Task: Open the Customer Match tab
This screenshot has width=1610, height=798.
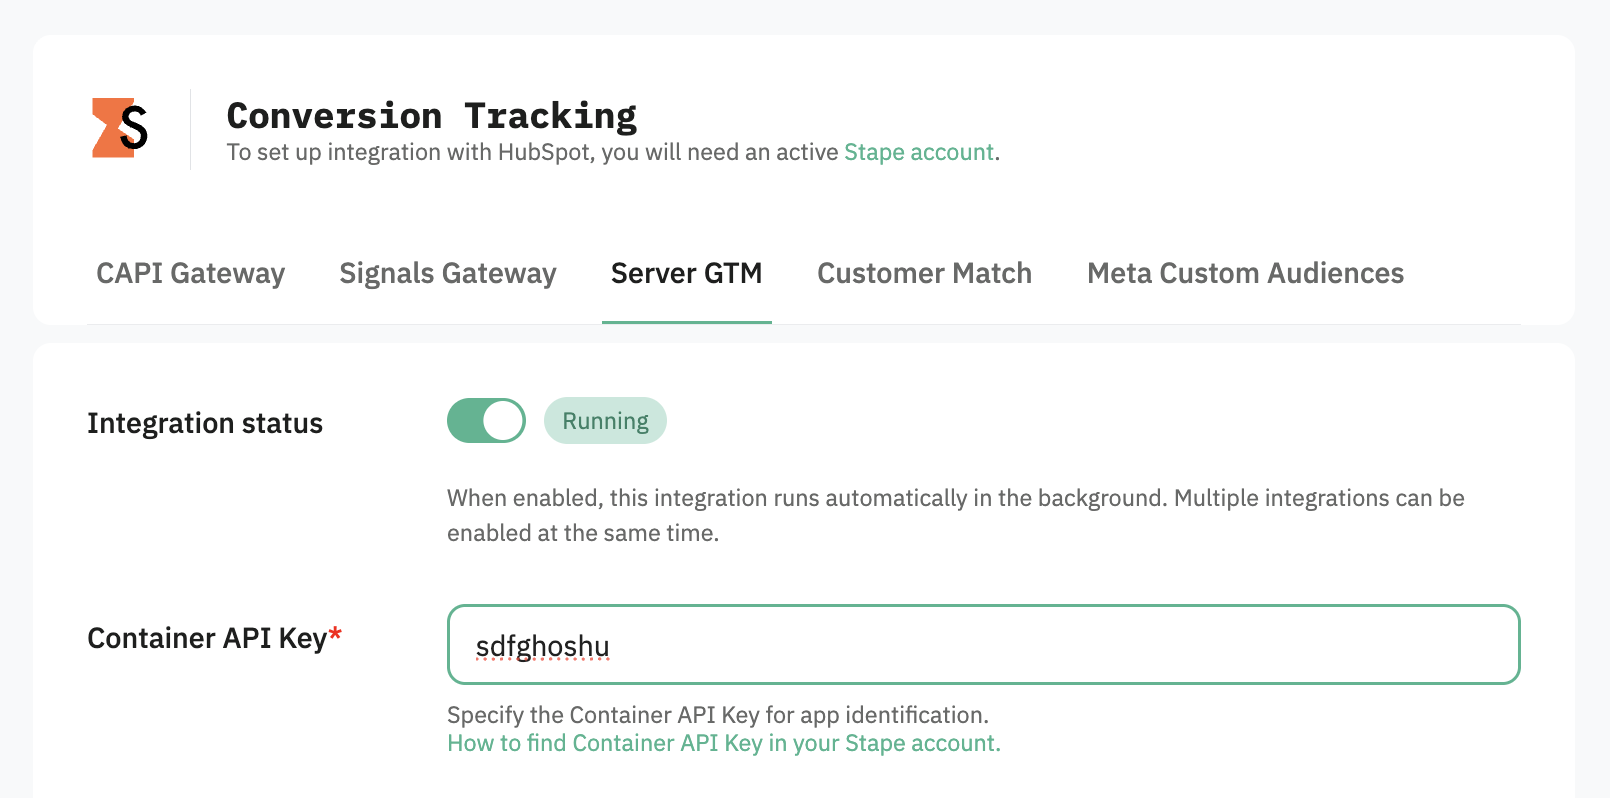Action: point(924,273)
